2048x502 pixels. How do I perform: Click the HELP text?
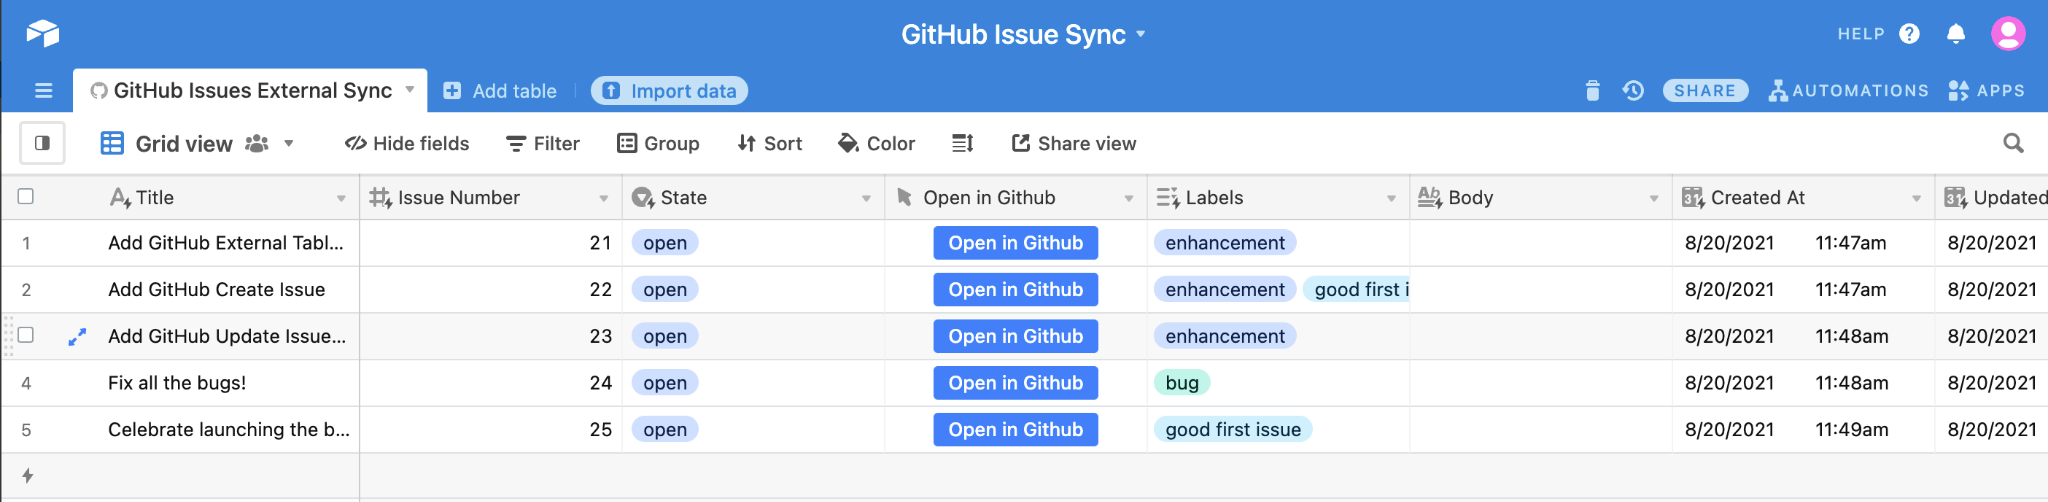tap(1861, 34)
